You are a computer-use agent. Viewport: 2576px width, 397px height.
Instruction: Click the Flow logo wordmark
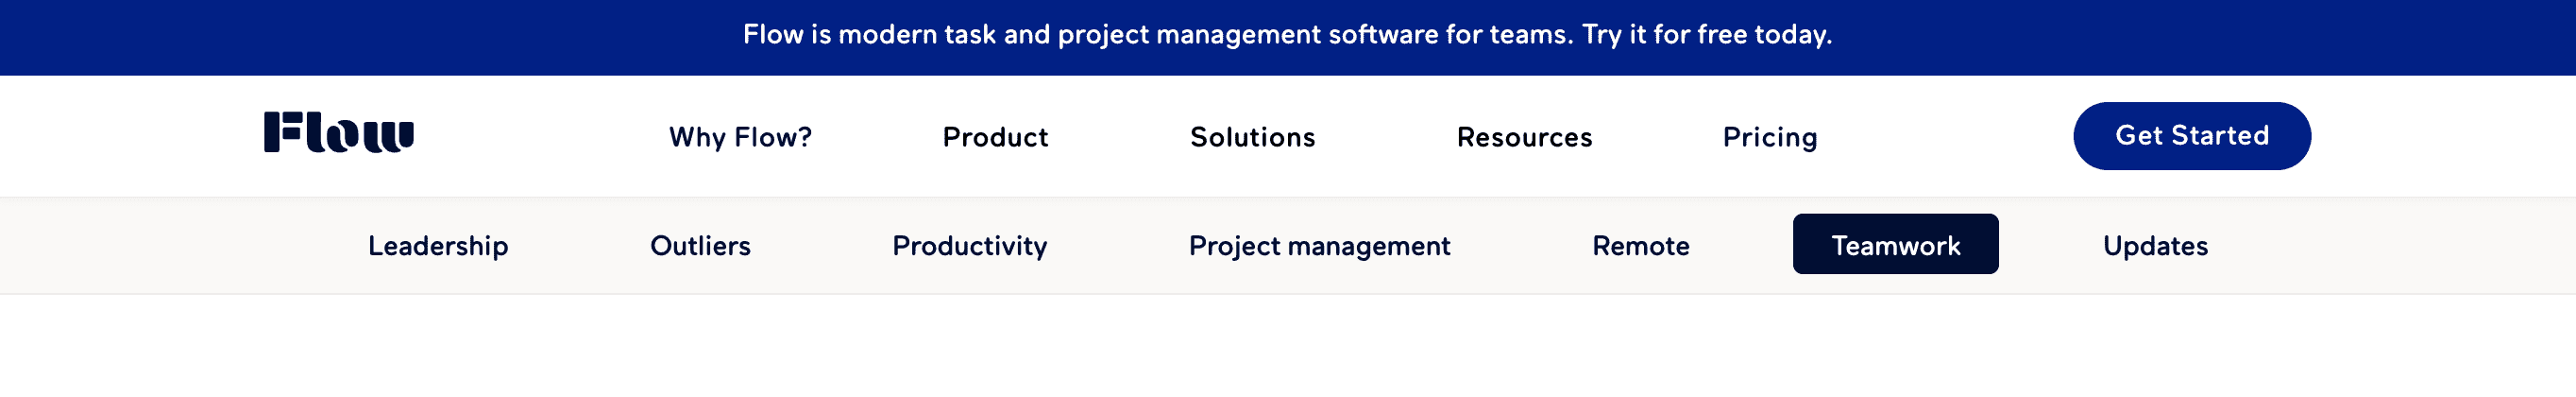coord(339,132)
